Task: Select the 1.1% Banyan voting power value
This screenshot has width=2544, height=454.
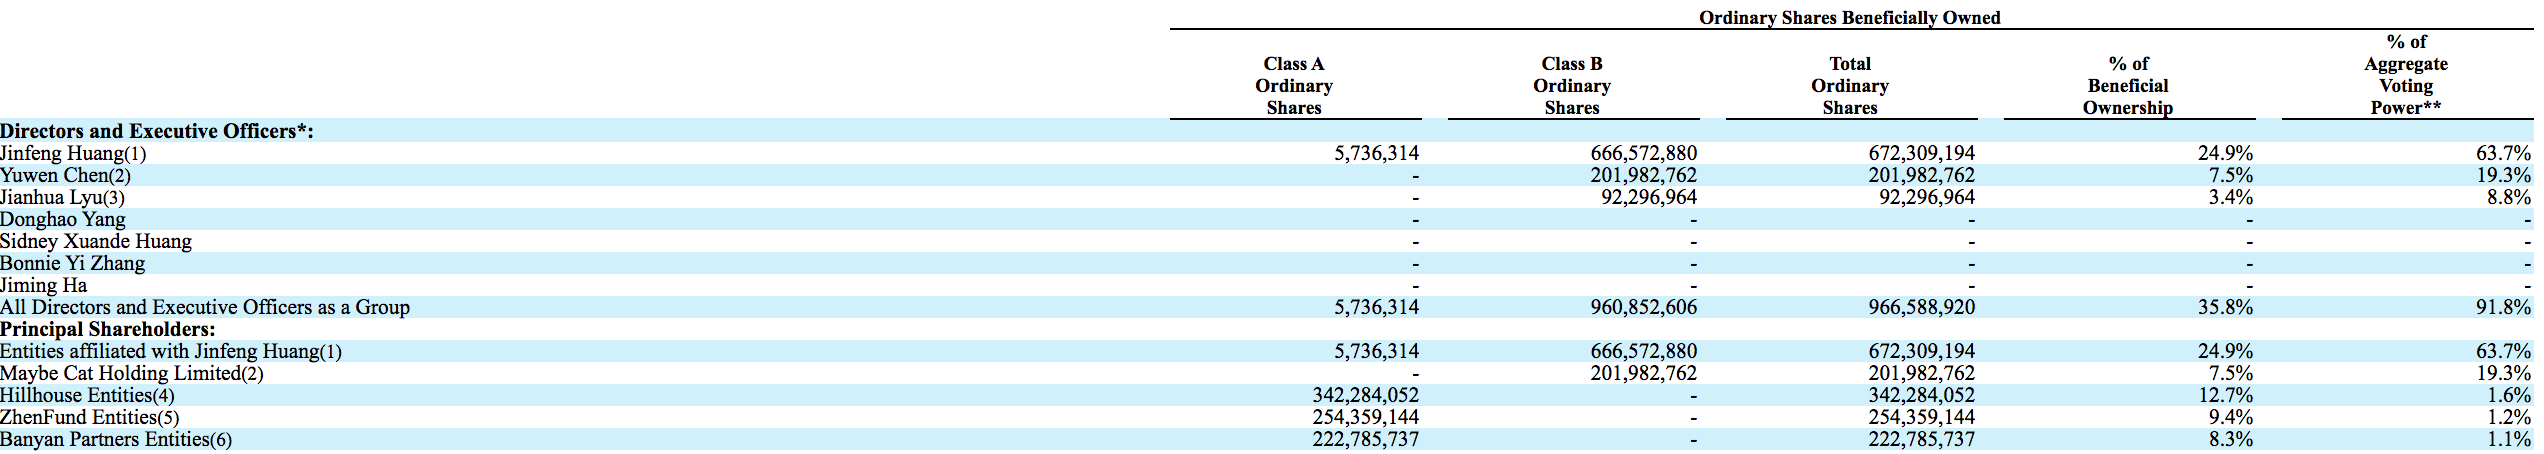Action: click(x=2509, y=439)
